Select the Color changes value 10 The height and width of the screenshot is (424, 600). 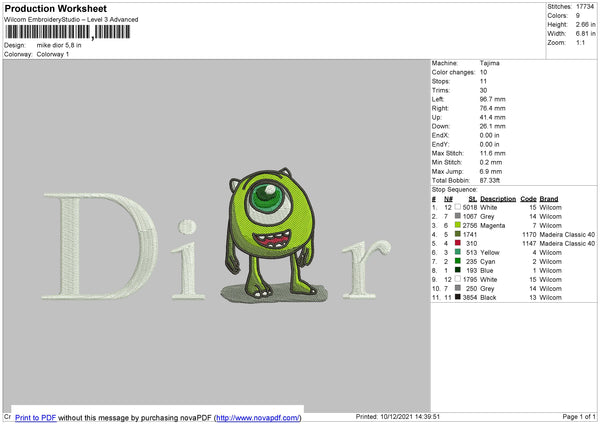pyautogui.click(x=483, y=72)
